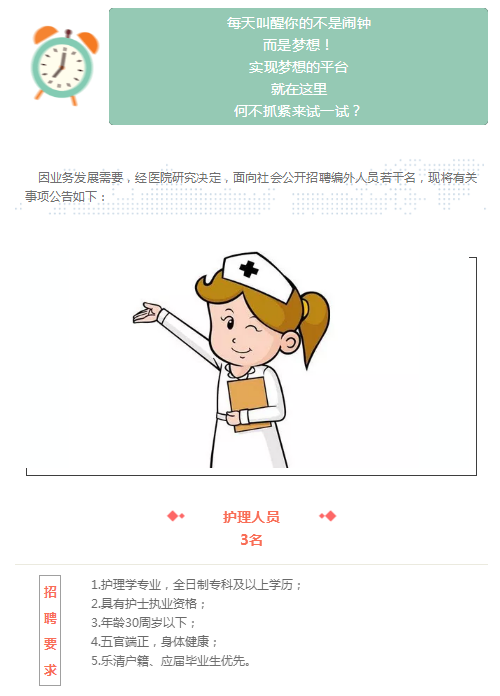Click the banner line 而是梦想！
The width and height of the screenshot is (500, 696).
[298, 45]
